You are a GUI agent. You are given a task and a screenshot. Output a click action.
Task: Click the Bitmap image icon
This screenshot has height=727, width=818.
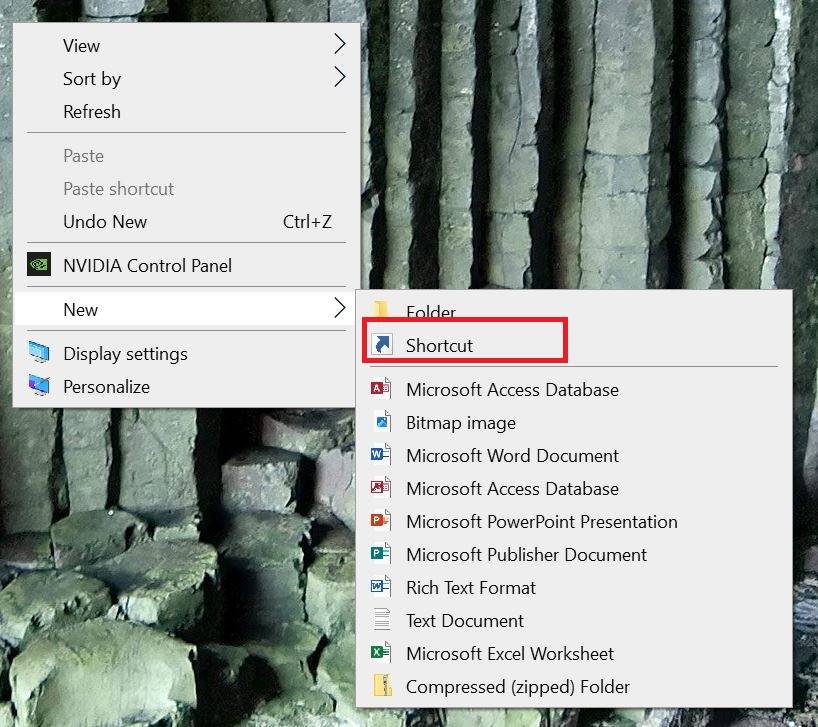pyautogui.click(x=381, y=422)
